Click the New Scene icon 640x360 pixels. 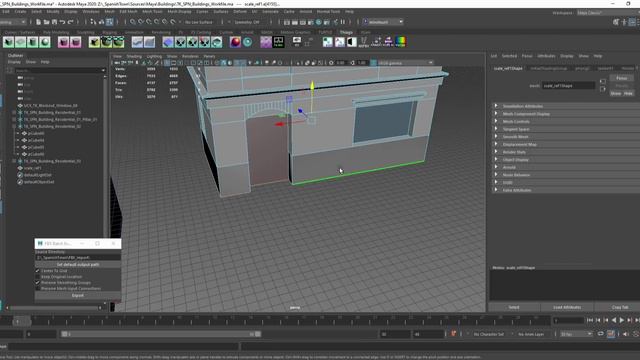[x=38, y=22]
